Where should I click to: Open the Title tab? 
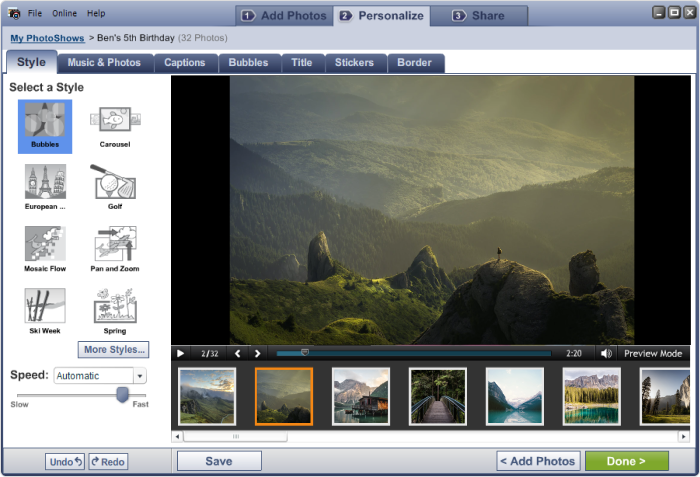(x=302, y=63)
